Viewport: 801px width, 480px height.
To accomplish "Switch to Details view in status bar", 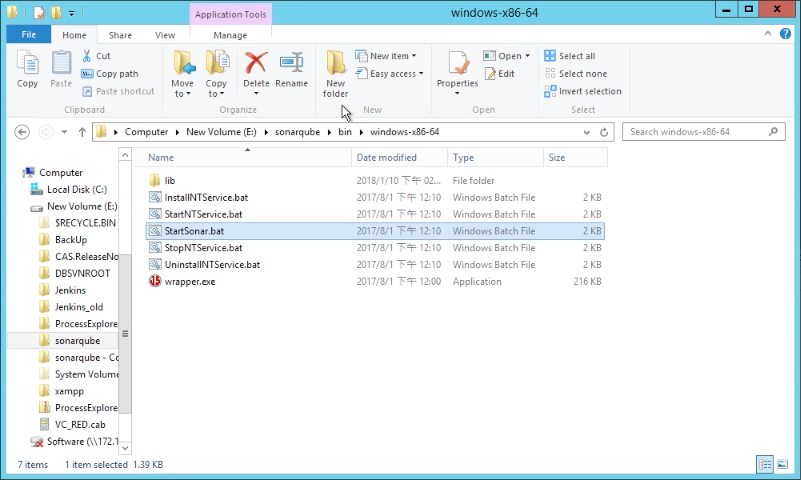I will 765,464.
